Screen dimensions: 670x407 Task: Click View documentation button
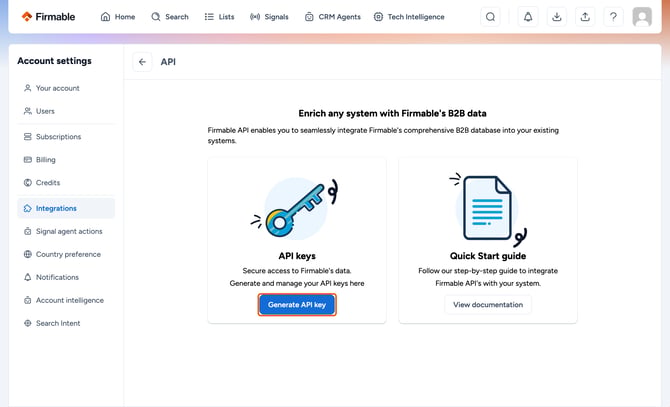pos(488,305)
